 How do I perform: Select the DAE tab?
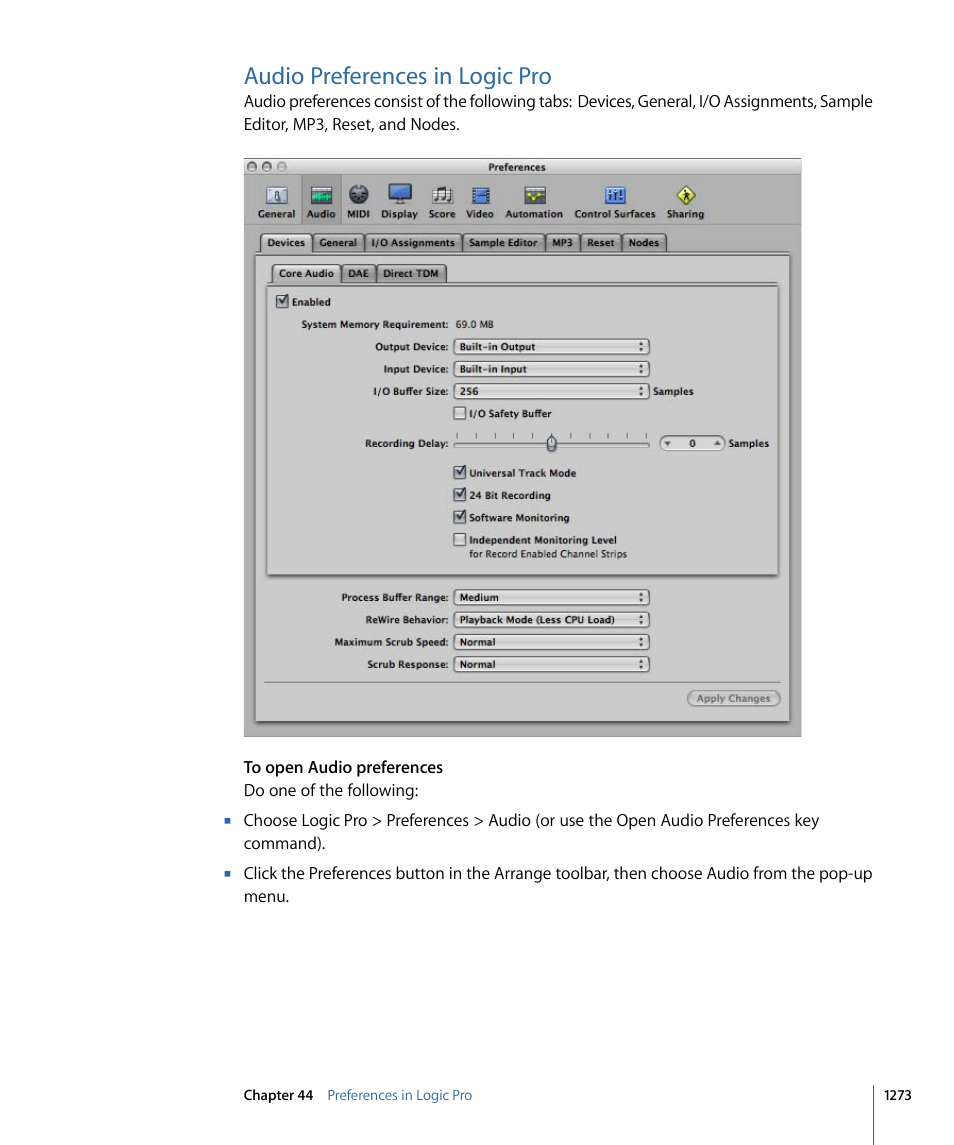[x=358, y=273]
